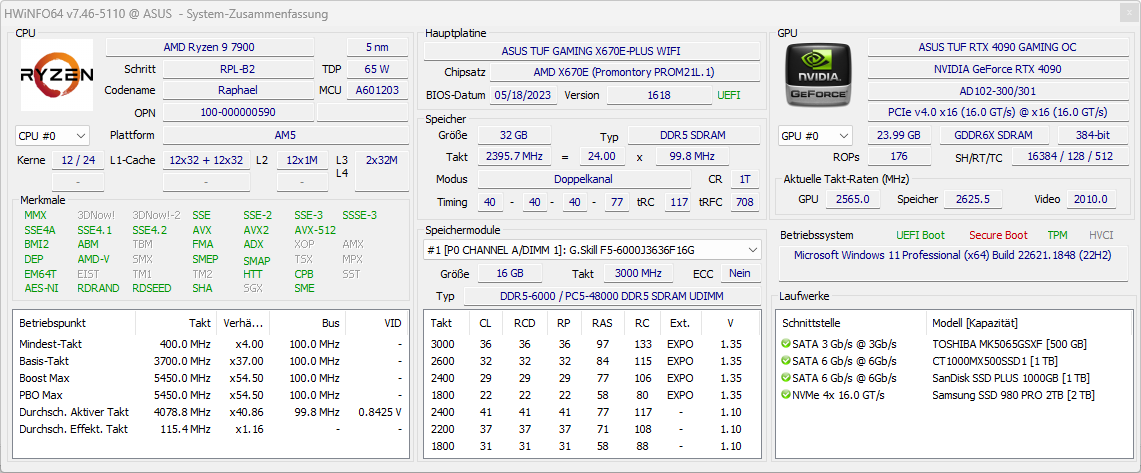Viewport: 1141px width, 473px height.
Task: Click the Modell [Kapazität] column header
Action: pyautogui.click(x=1030, y=323)
